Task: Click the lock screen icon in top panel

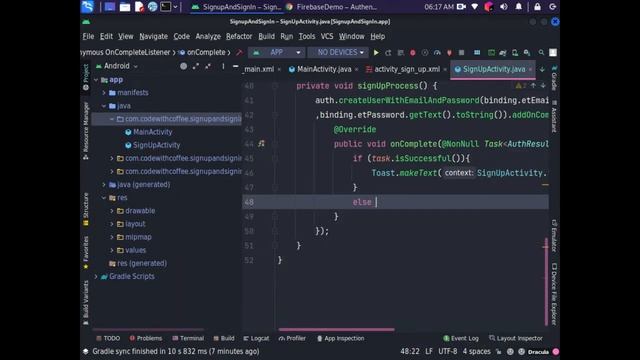Action: click(x=537, y=7)
